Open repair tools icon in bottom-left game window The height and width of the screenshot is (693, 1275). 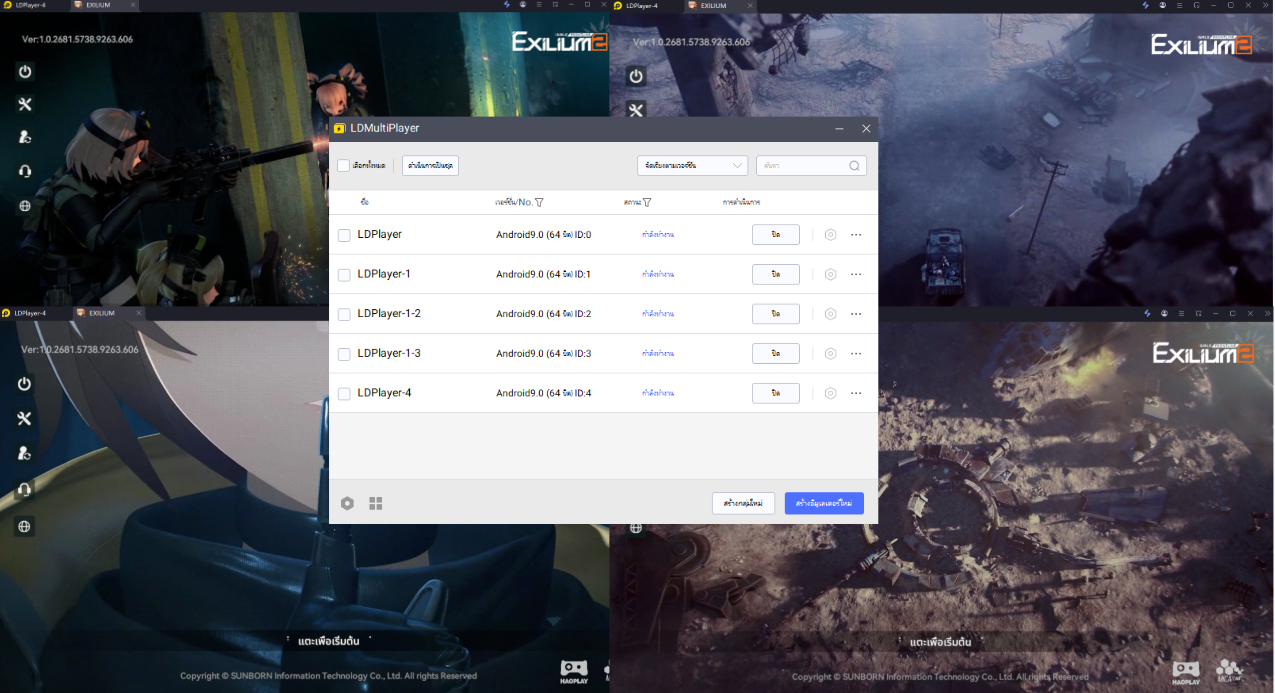[x=25, y=418]
